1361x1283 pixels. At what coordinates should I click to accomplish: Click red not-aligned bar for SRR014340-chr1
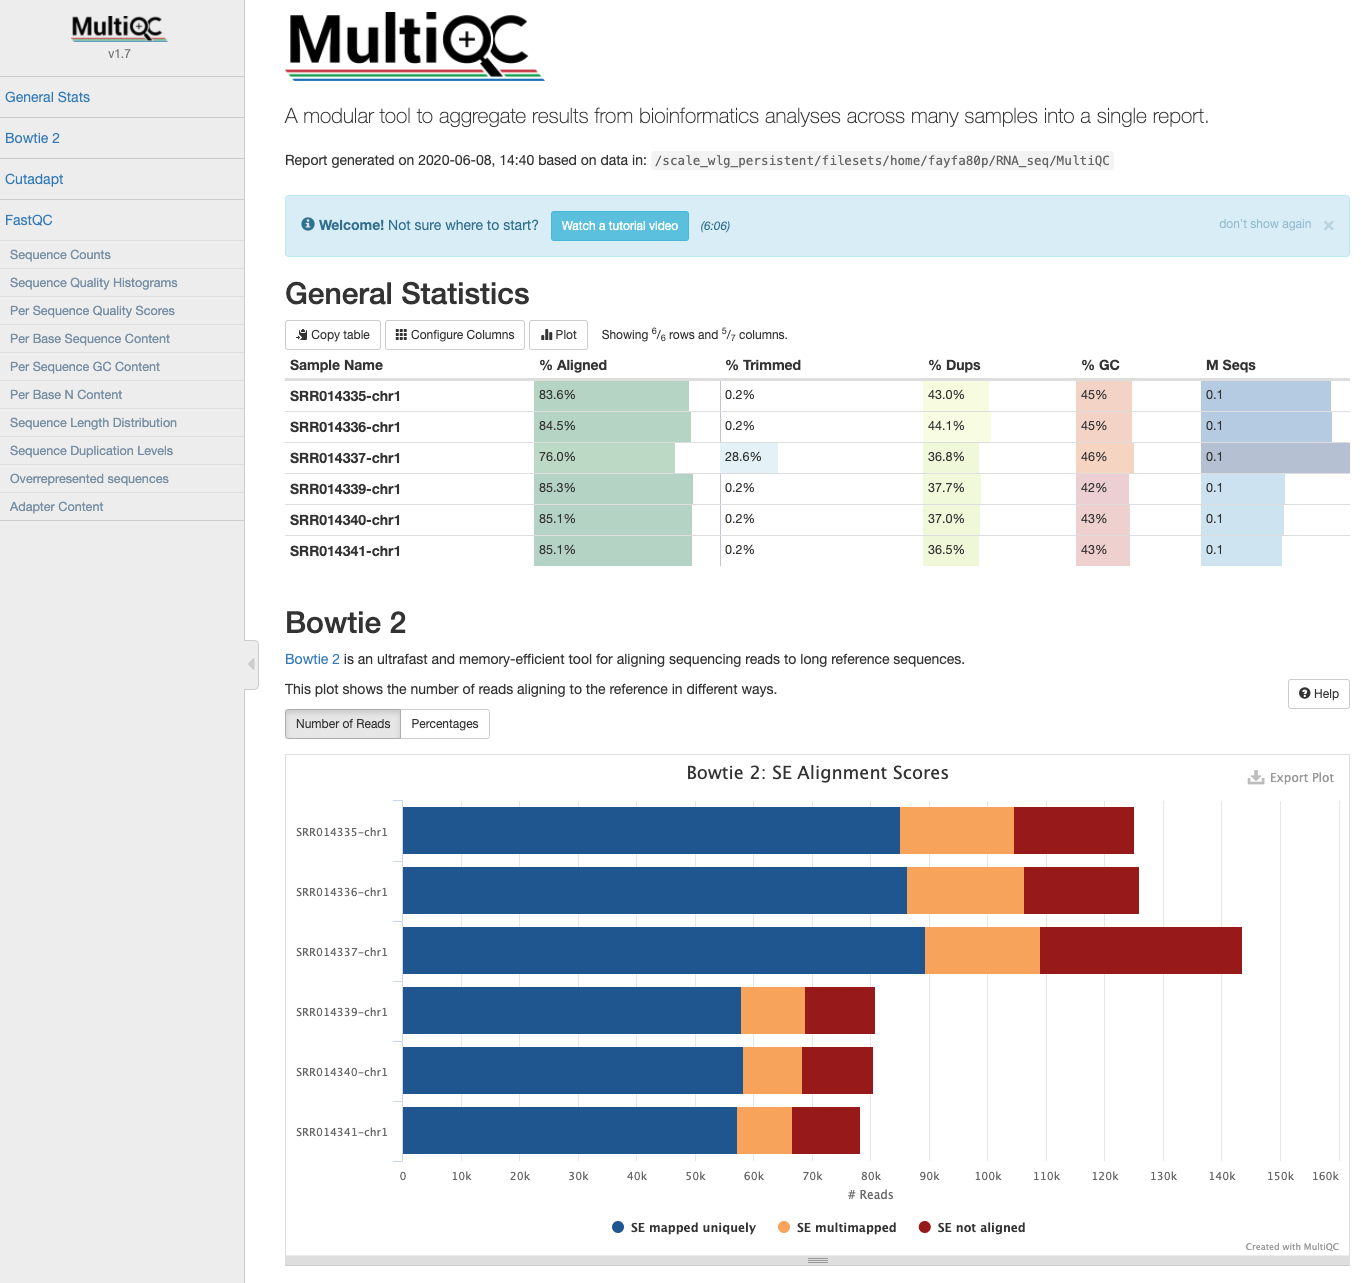click(x=837, y=1071)
